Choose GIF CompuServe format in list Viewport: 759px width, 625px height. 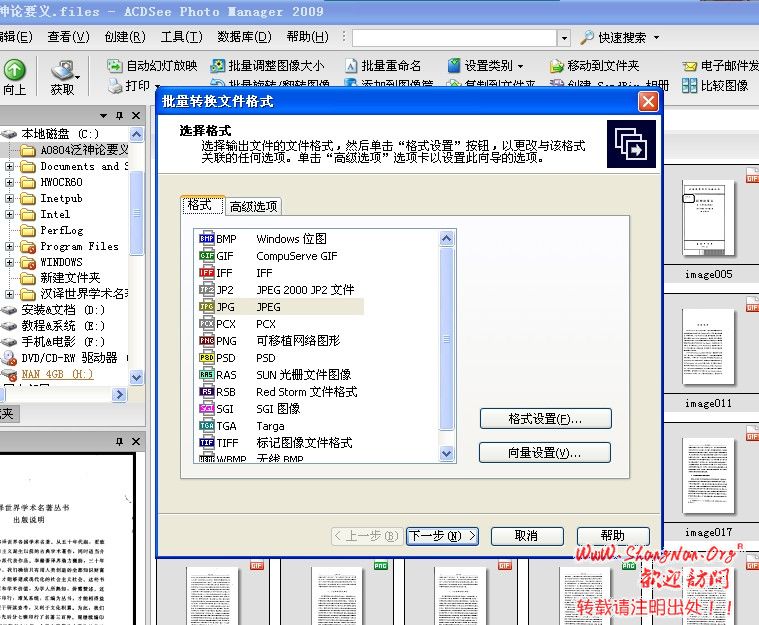coord(280,256)
